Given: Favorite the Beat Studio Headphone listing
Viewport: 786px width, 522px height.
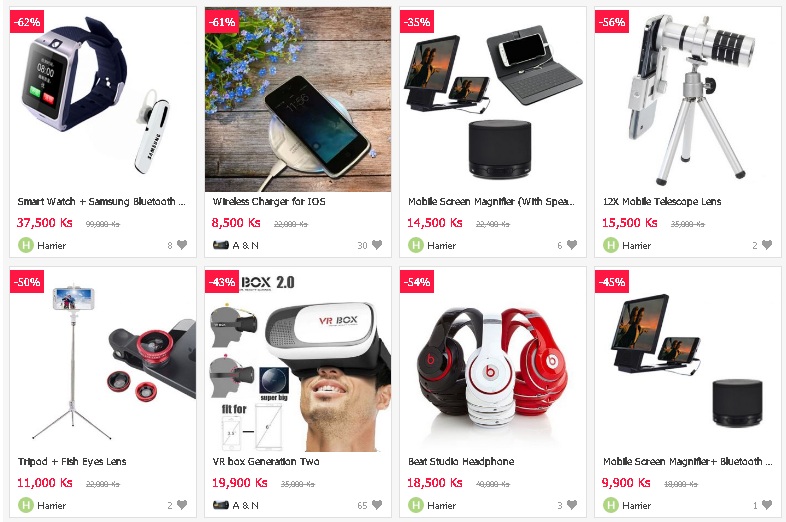Looking at the screenshot, I should (x=572, y=505).
